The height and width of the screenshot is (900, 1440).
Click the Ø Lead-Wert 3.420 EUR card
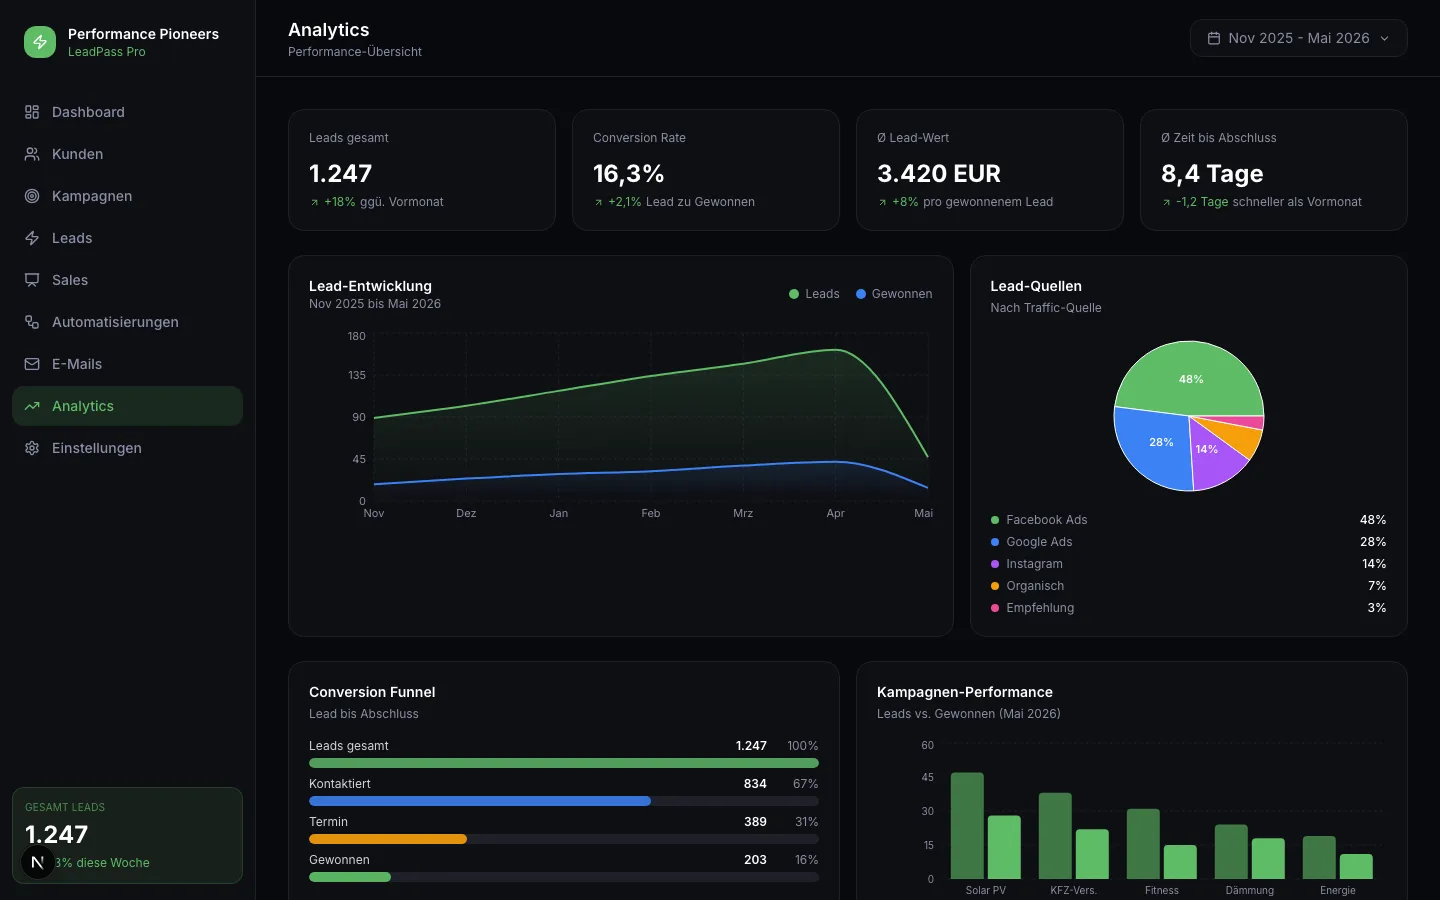coord(990,170)
